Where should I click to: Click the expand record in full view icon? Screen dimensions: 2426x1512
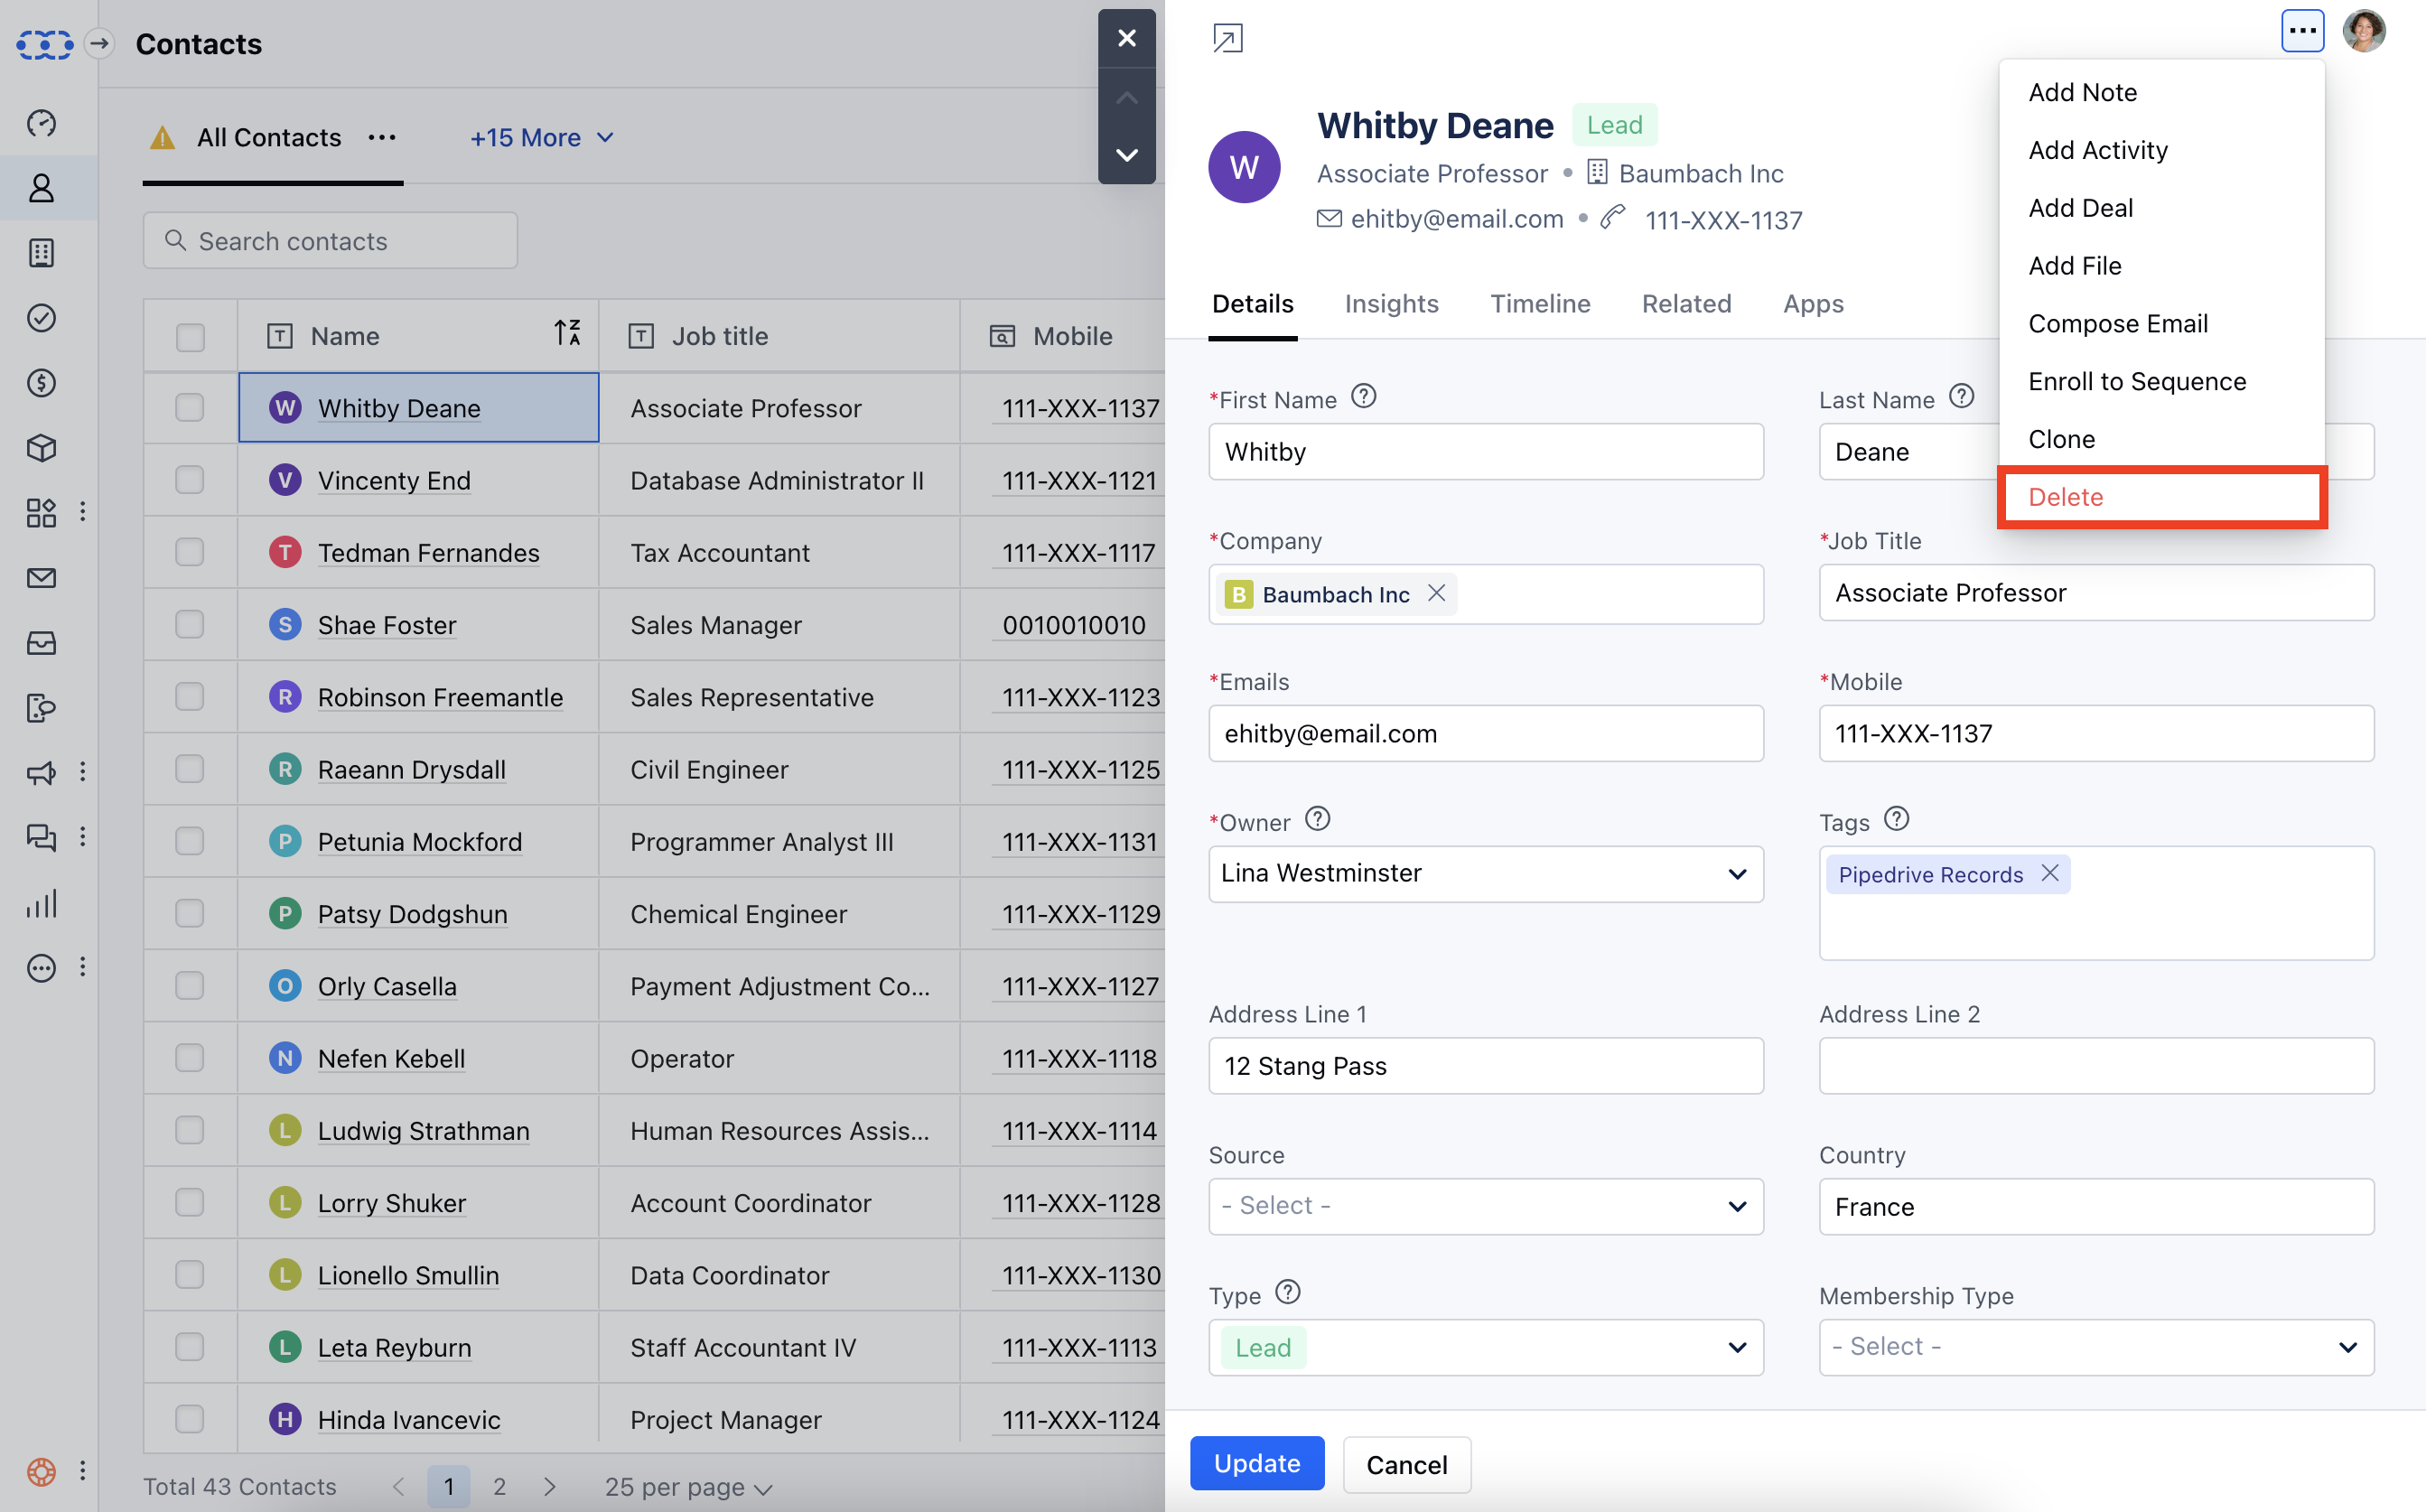1227,38
